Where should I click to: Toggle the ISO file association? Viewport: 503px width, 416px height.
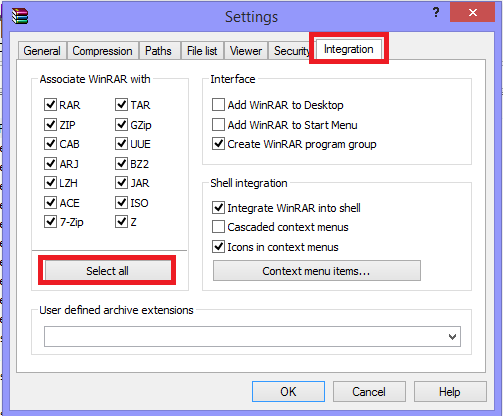pyautogui.click(x=121, y=202)
